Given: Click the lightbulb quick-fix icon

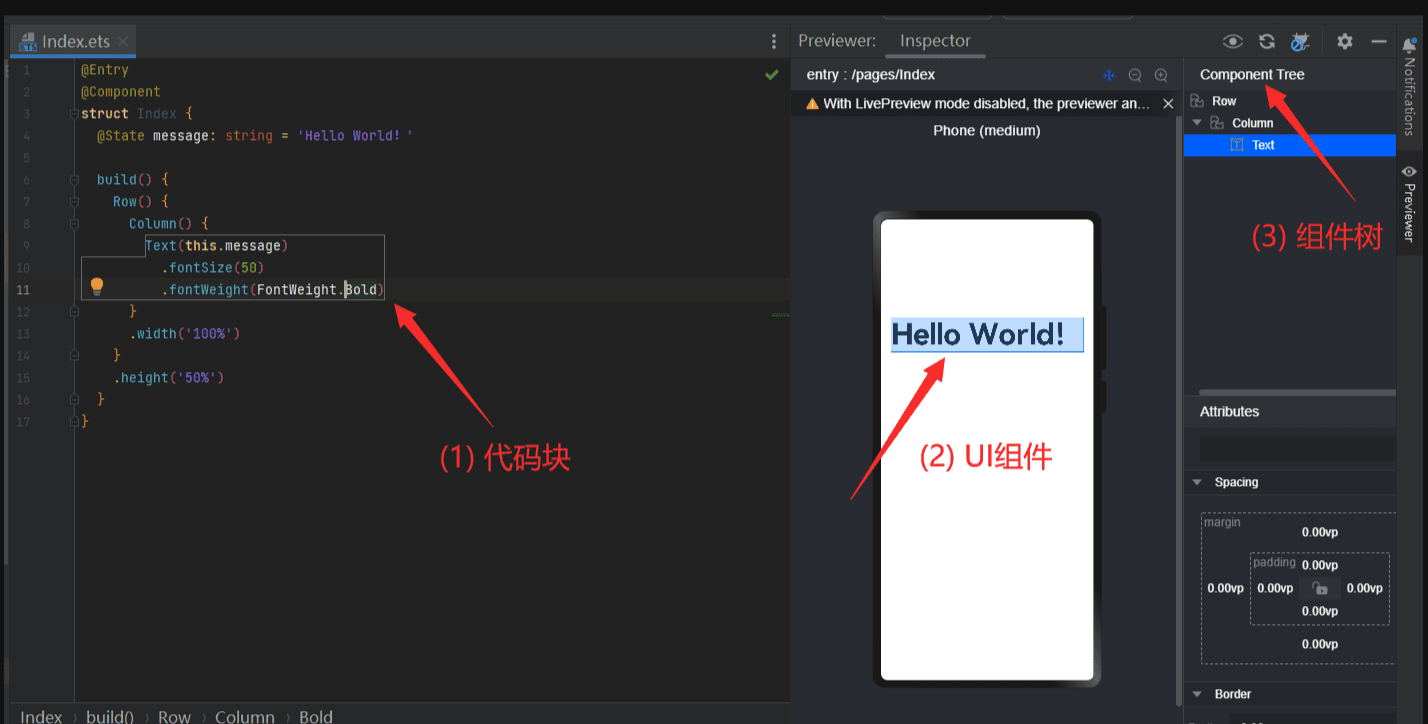Looking at the screenshot, I should pos(97,287).
